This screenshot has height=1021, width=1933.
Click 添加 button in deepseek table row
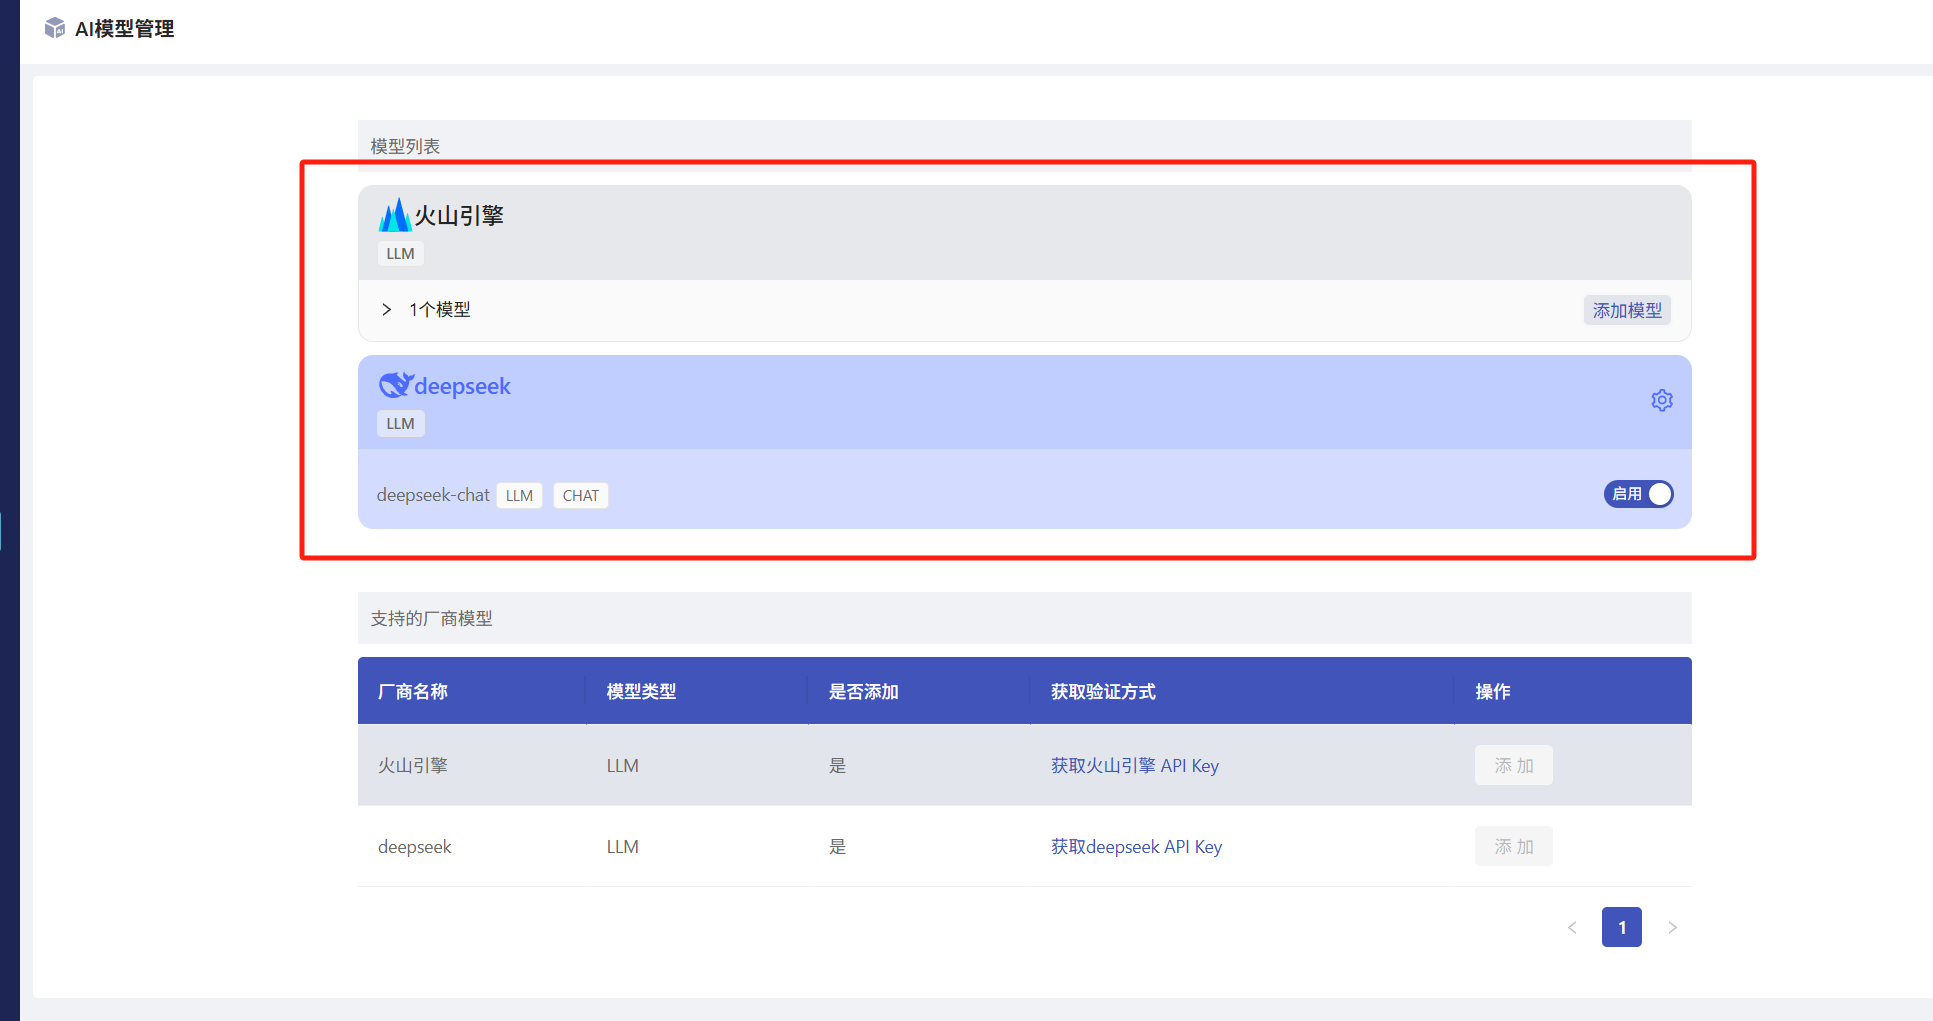(1513, 846)
